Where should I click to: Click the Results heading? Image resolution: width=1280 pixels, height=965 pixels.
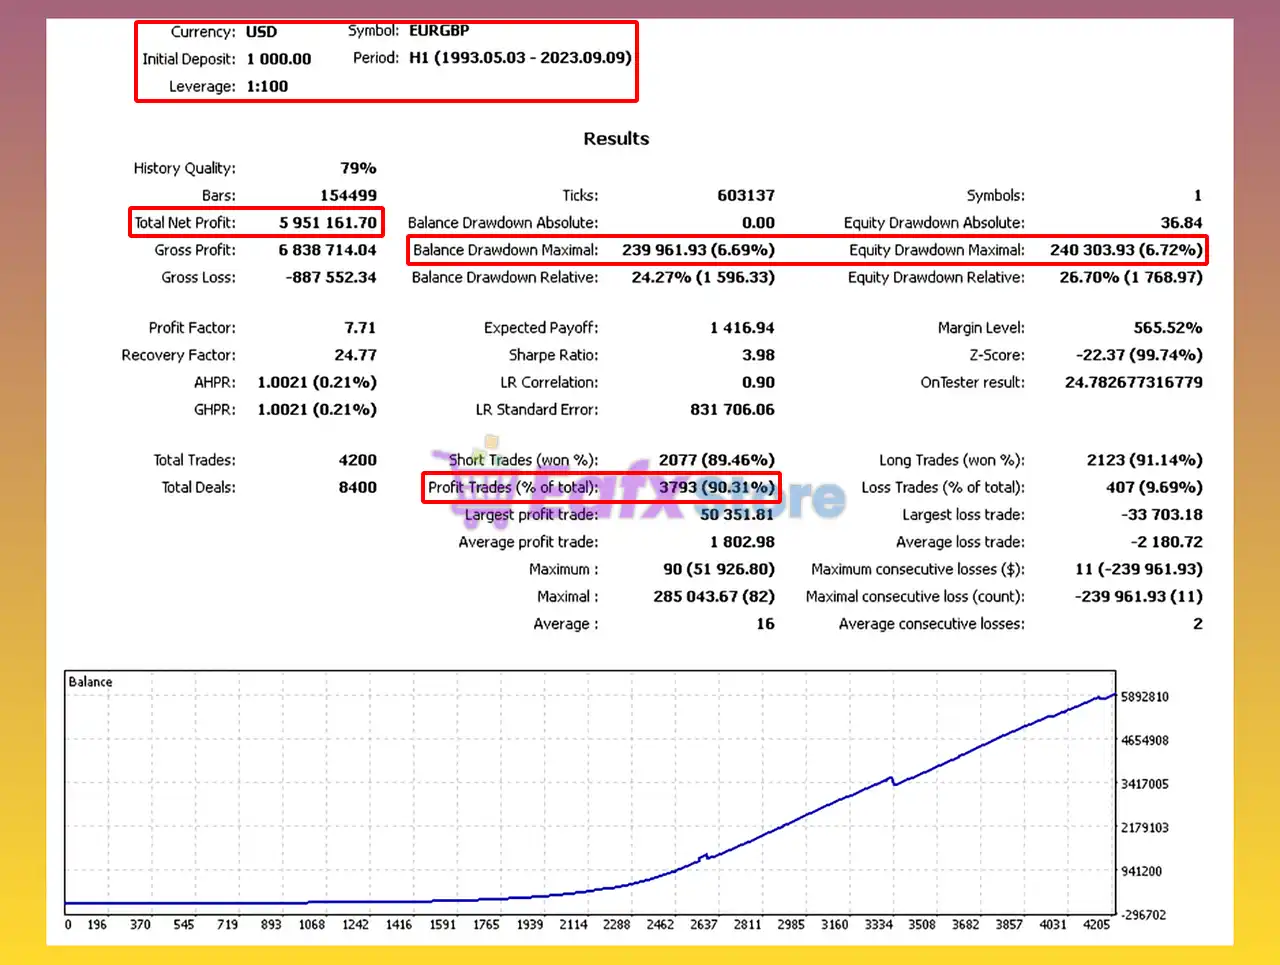click(616, 139)
